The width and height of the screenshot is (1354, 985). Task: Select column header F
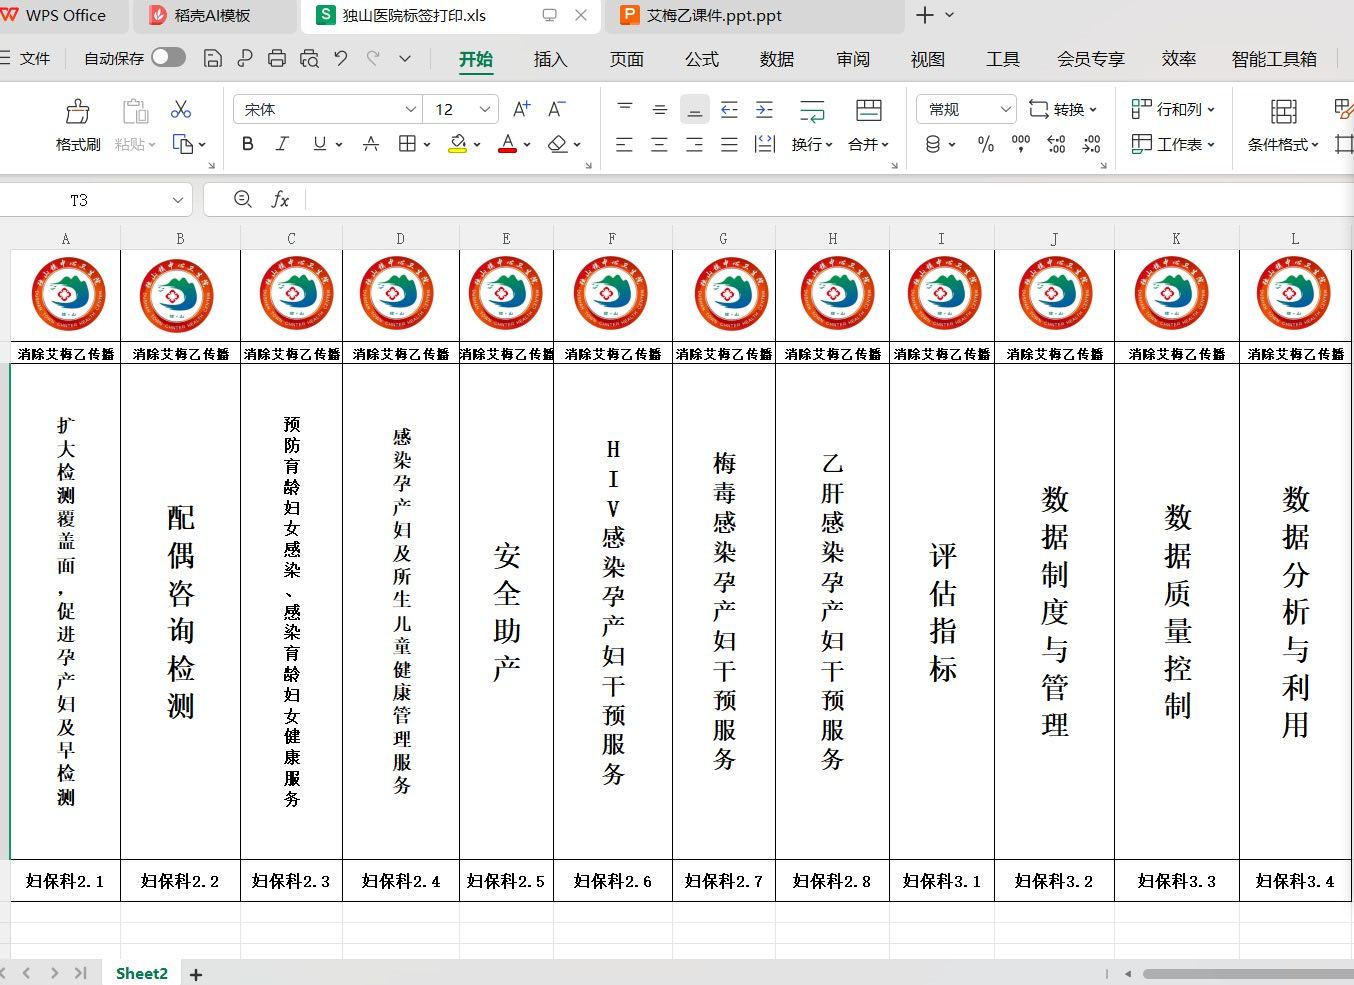612,238
